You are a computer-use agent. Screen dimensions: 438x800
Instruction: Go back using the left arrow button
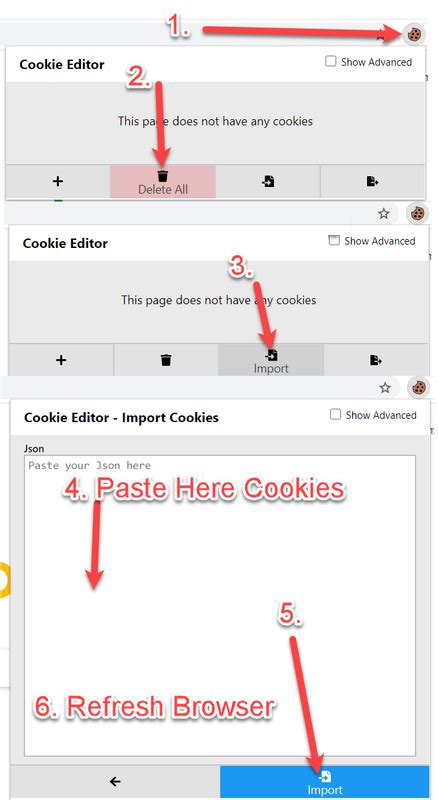click(115, 781)
